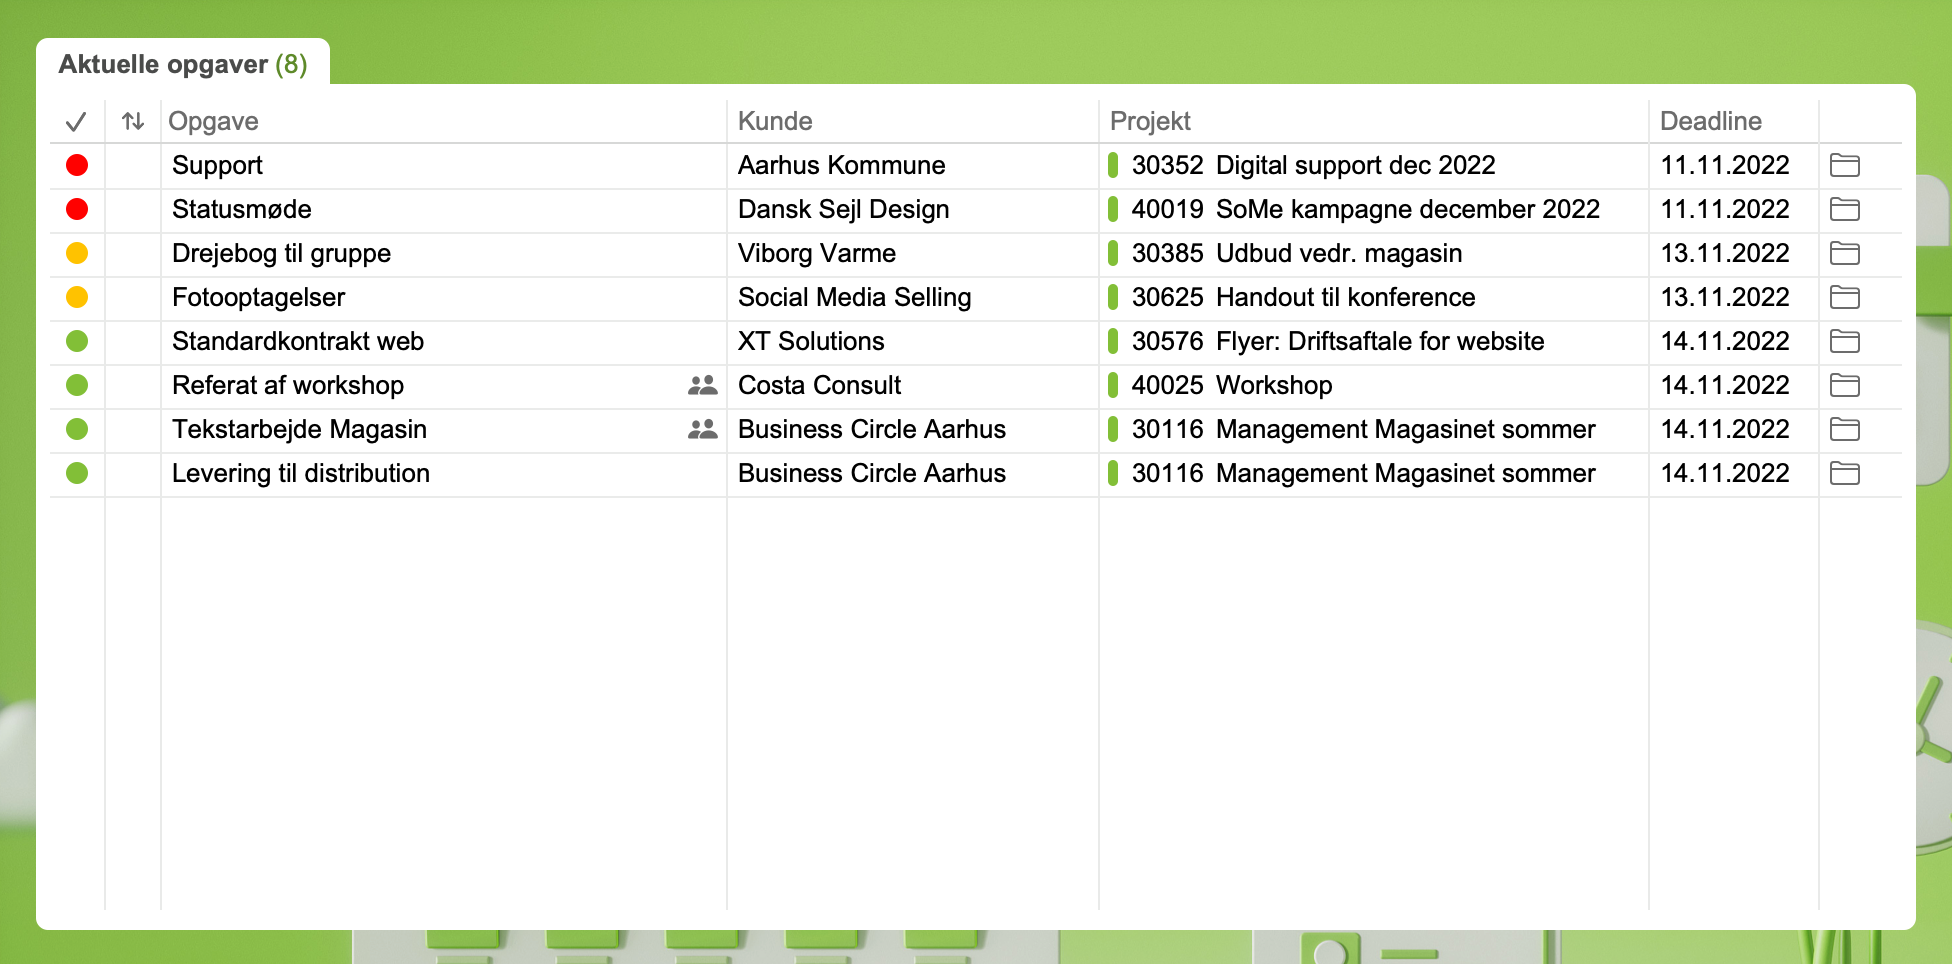This screenshot has width=1952, height=964.
Task: Open folder icon for Statusmøde row
Action: (1844, 210)
